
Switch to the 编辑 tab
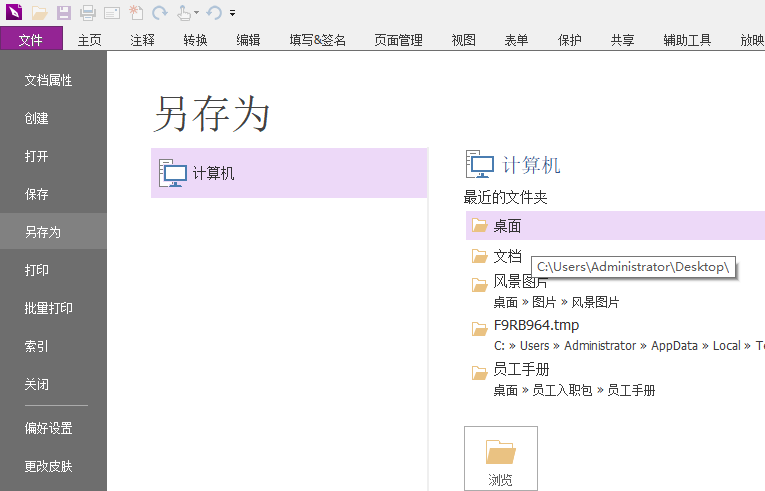point(248,40)
